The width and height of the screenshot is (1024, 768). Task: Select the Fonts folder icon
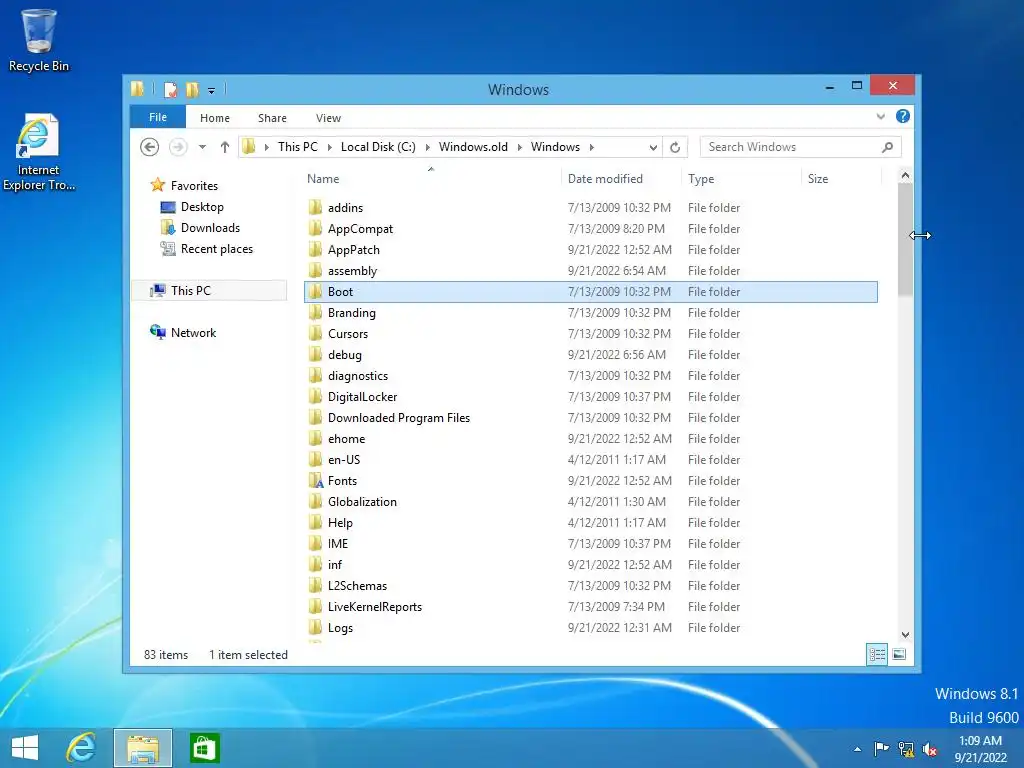(315, 481)
